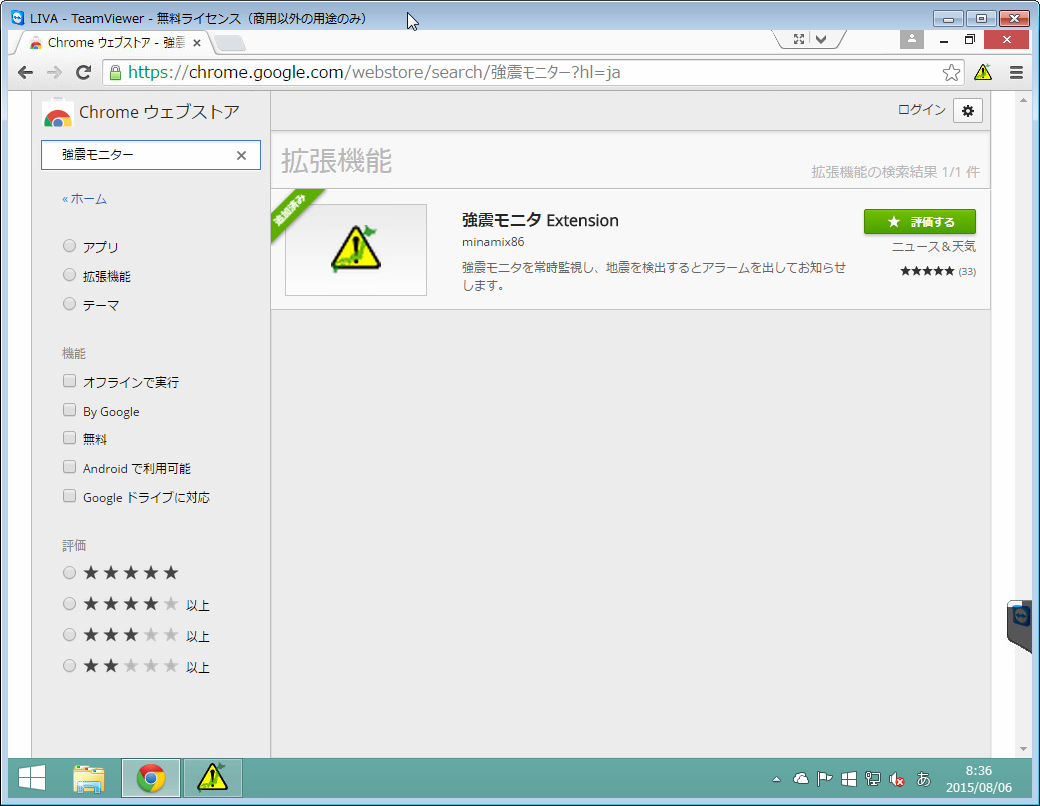Click the Chrome Web Store logo
The height and width of the screenshot is (806, 1040).
click(x=58, y=113)
